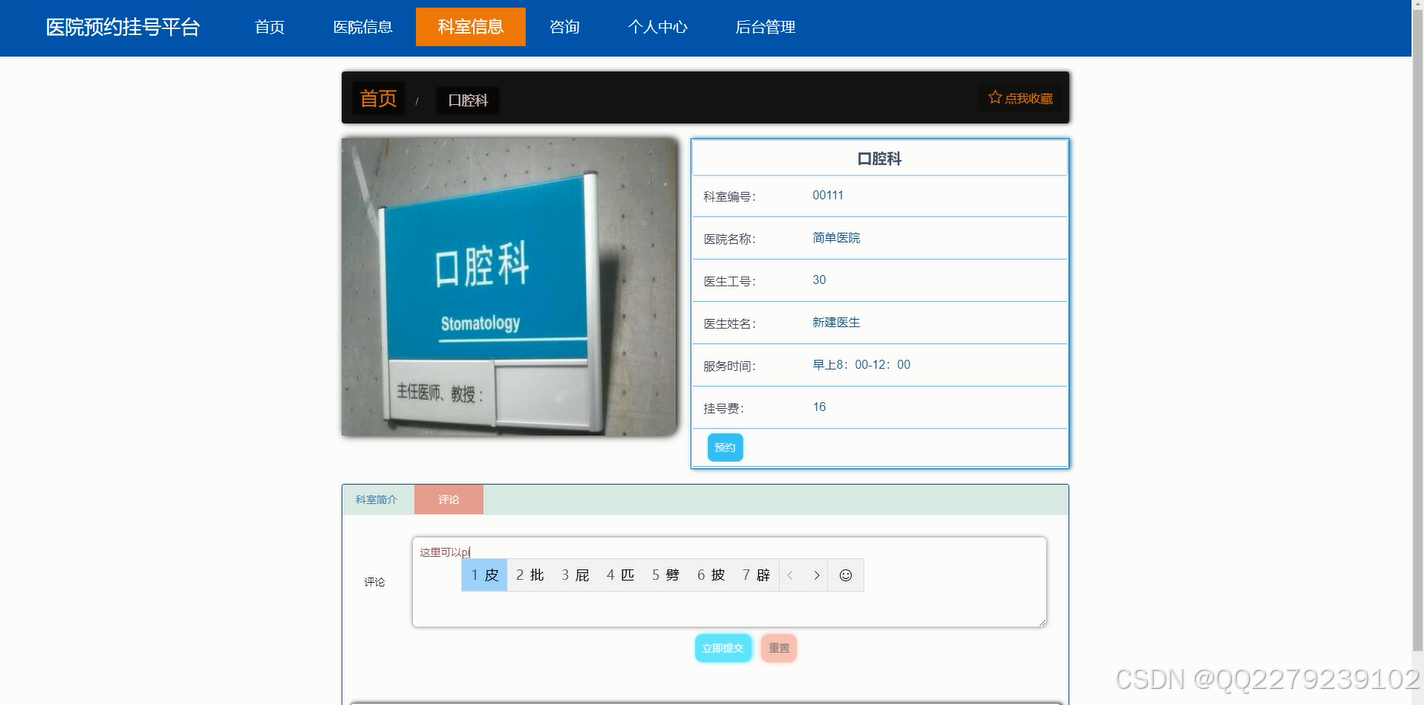
Task: Open the emoji smiley picker in comment box
Action: pyautogui.click(x=845, y=575)
